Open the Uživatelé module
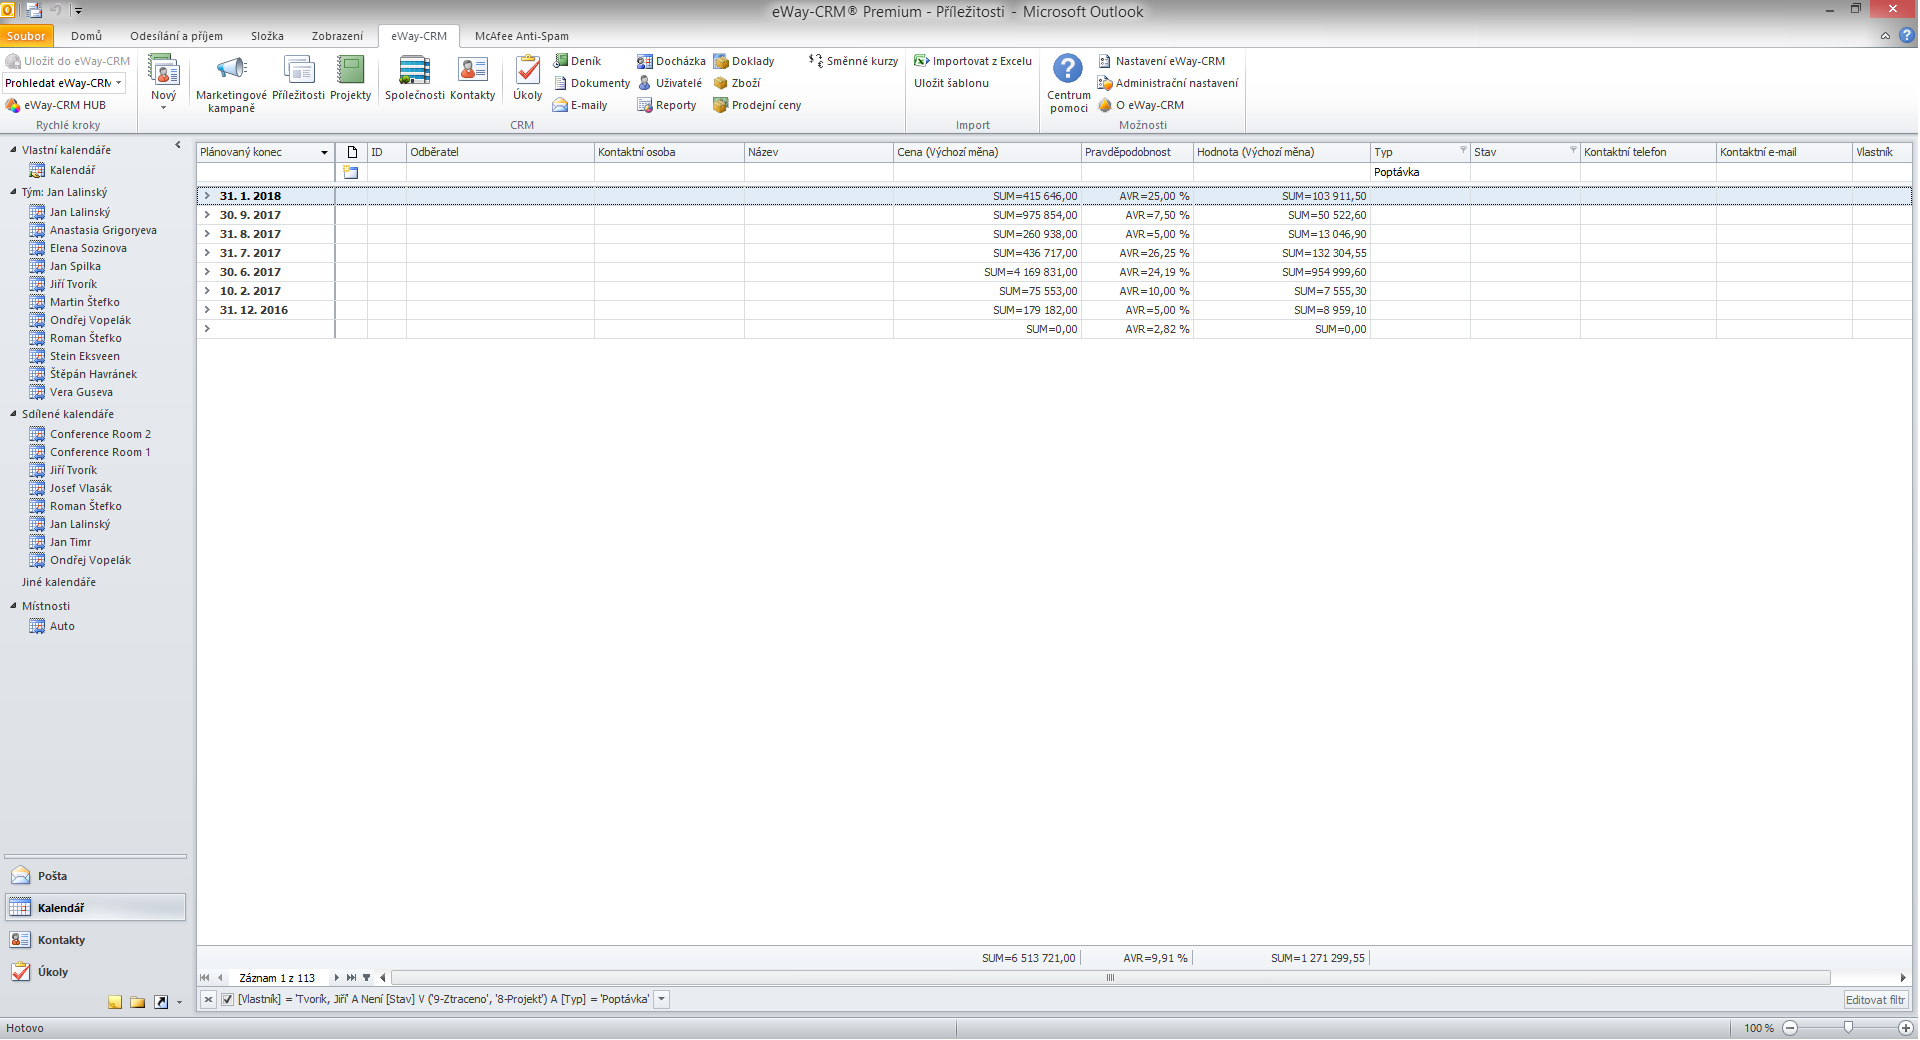The image size is (1920, 1040). coord(670,83)
